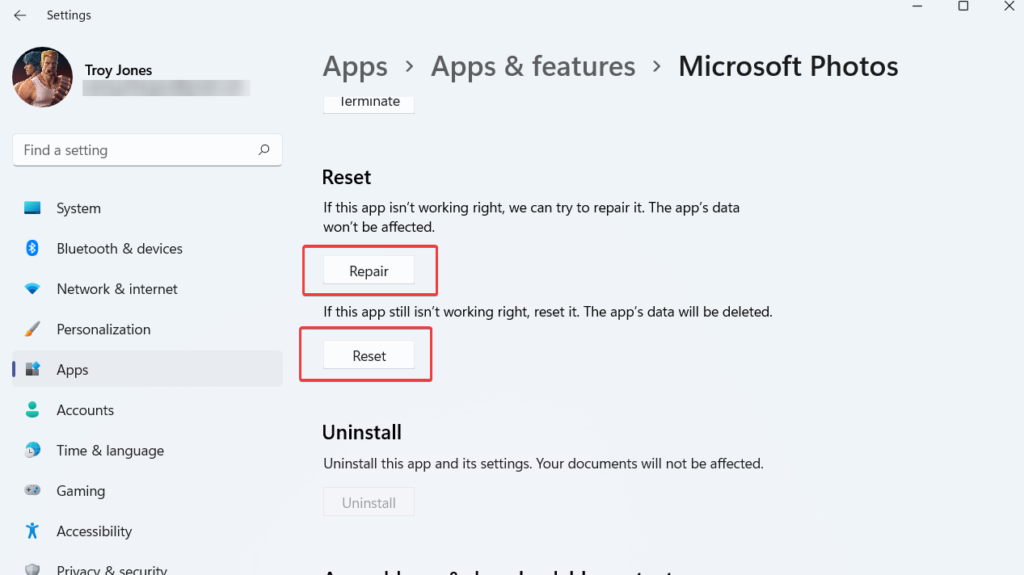Screen dimensions: 1024x575
Task: Open Bluetooth & devices settings
Action: (147, 248)
